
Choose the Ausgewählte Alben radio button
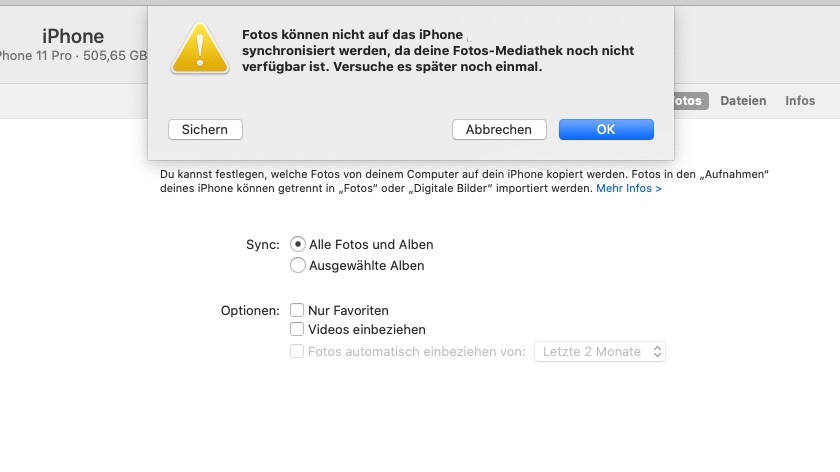pos(298,266)
